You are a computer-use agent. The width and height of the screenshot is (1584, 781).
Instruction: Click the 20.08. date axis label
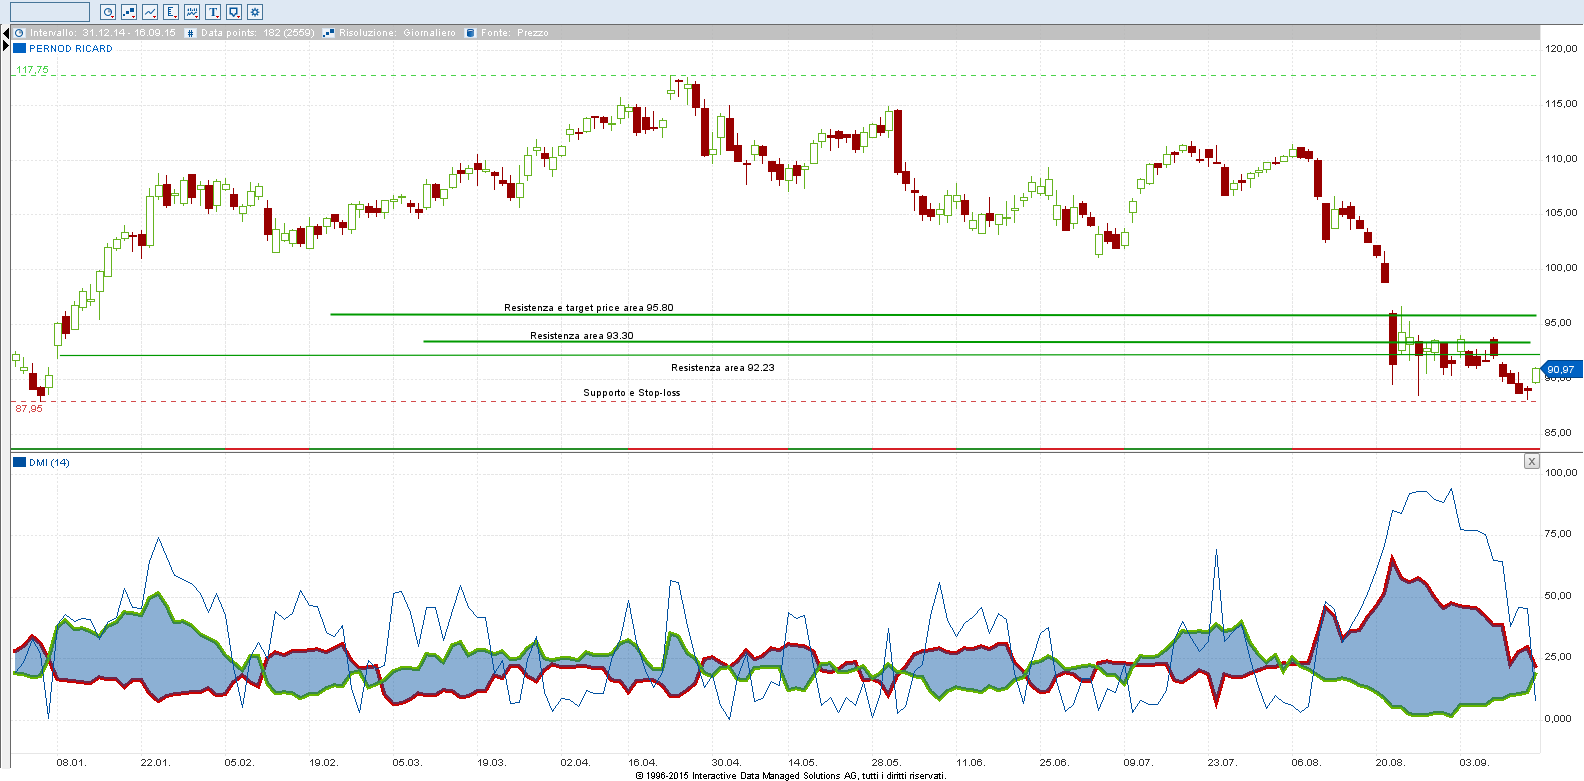(x=1389, y=762)
